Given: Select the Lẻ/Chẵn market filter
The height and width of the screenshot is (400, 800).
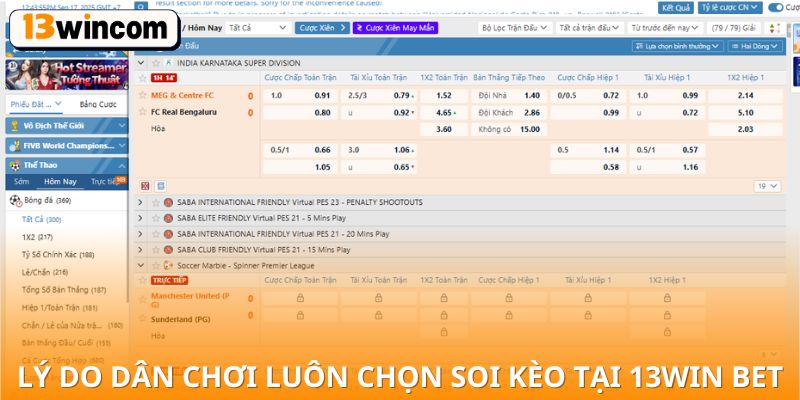Looking at the screenshot, I should click(x=45, y=272).
